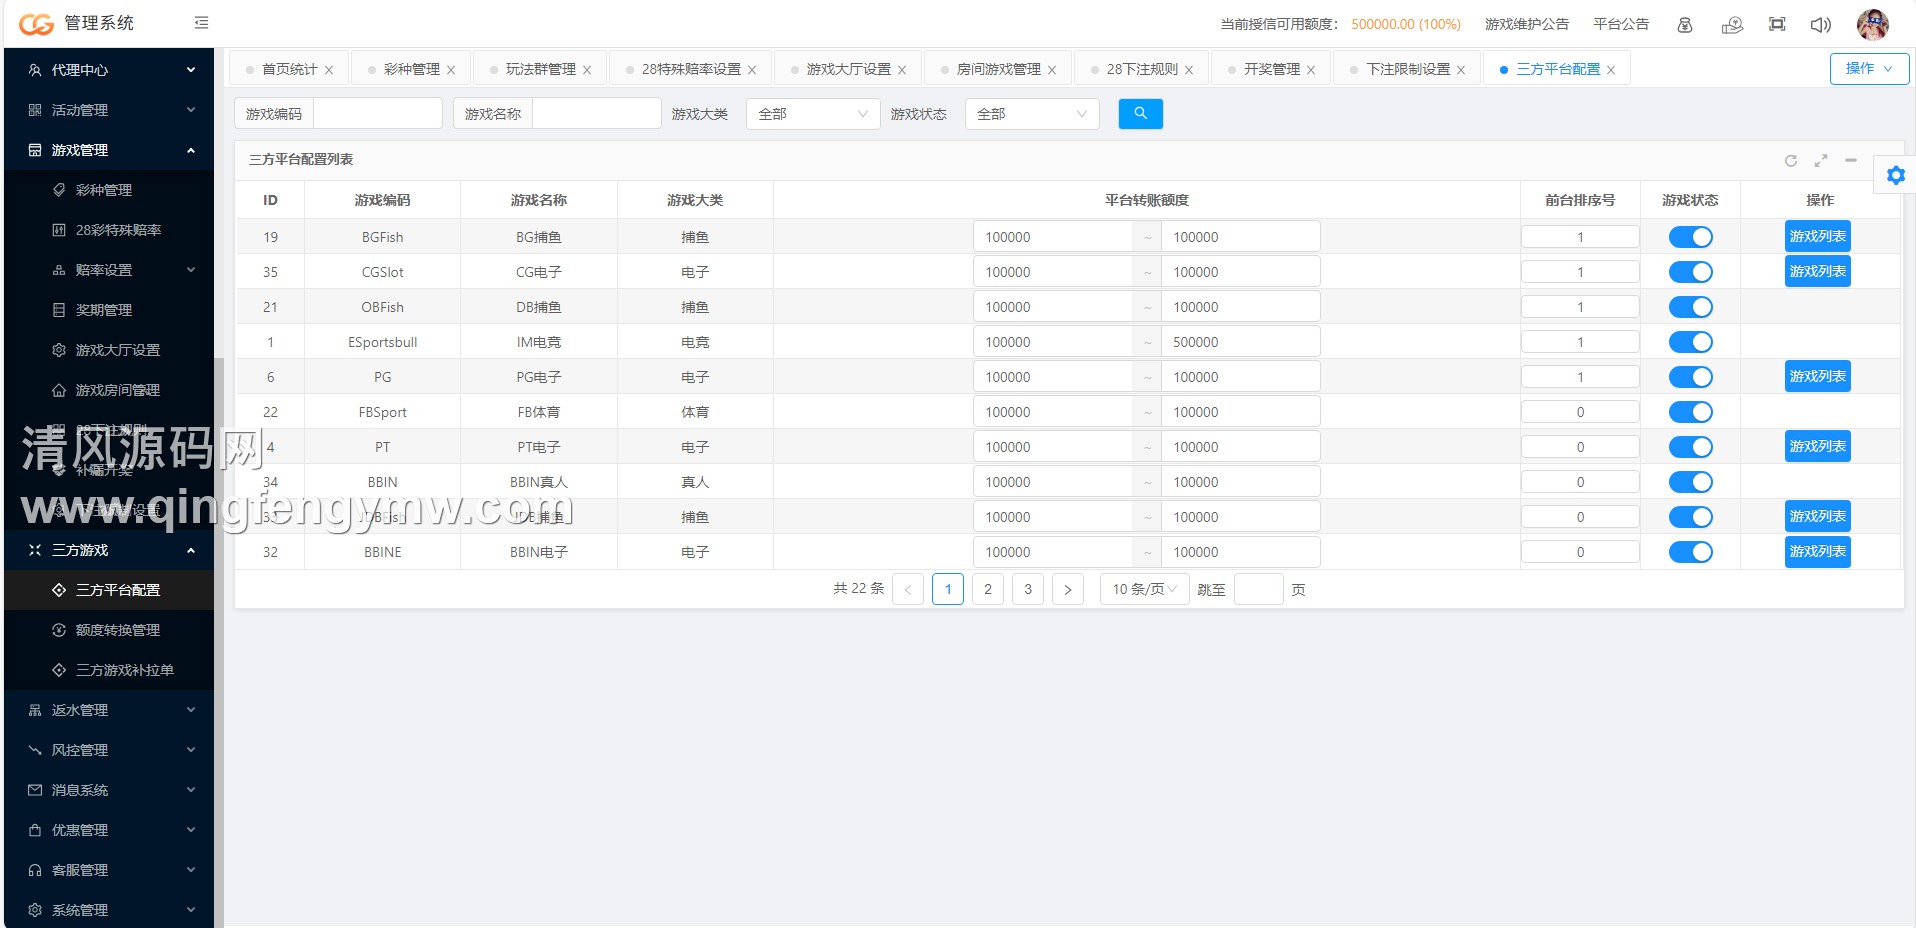The image size is (1916, 928).
Task: Open the blue settings gear on right edge
Action: [1895, 176]
